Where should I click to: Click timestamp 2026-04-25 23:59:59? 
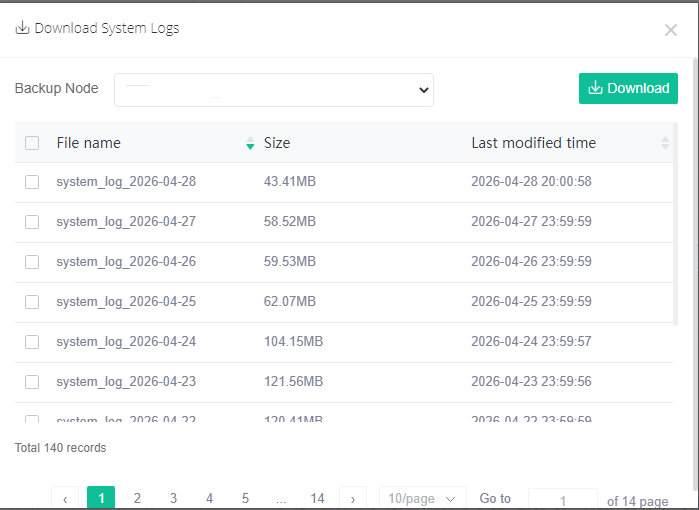[531, 301]
